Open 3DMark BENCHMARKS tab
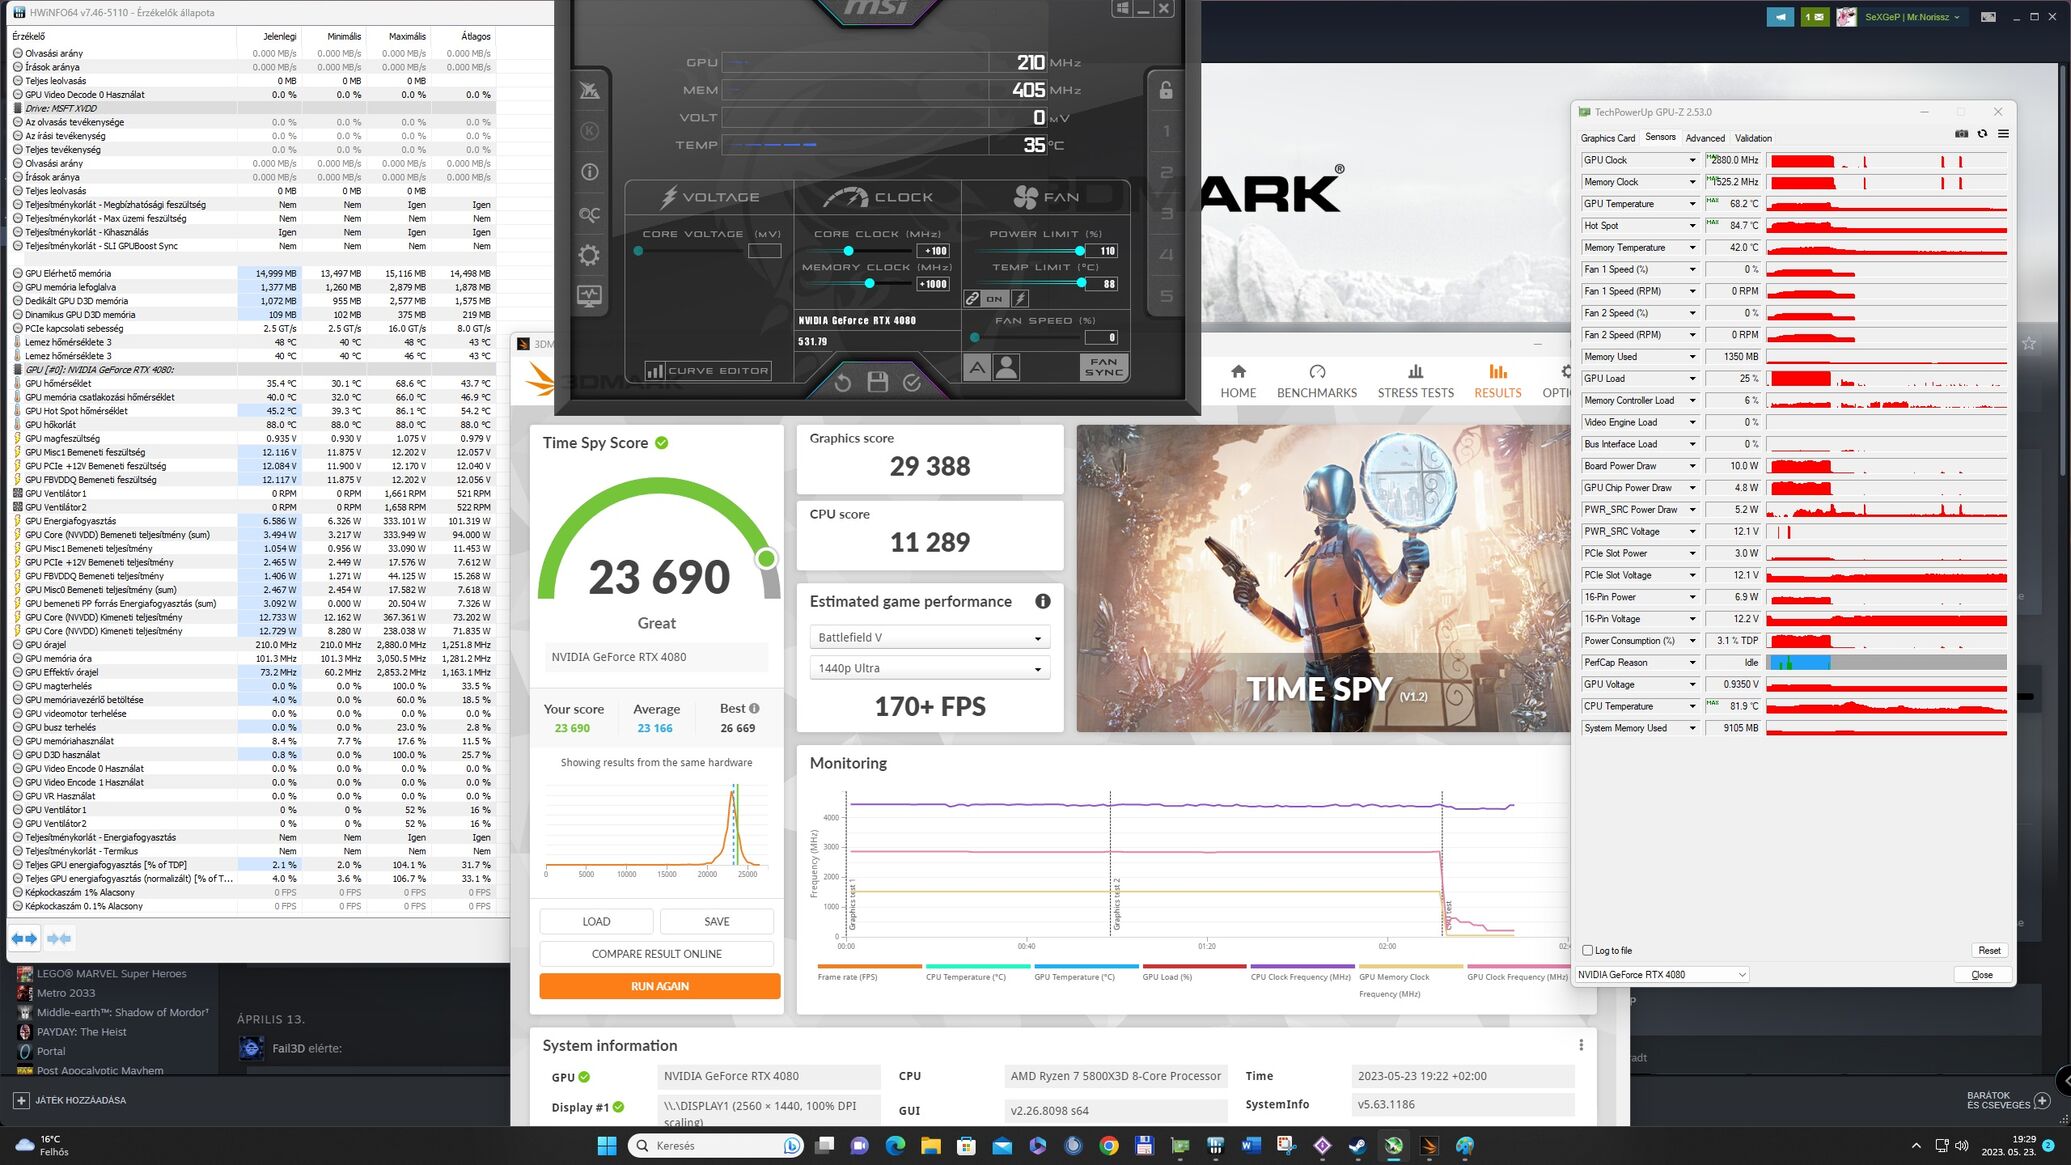 coord(1316,381)
